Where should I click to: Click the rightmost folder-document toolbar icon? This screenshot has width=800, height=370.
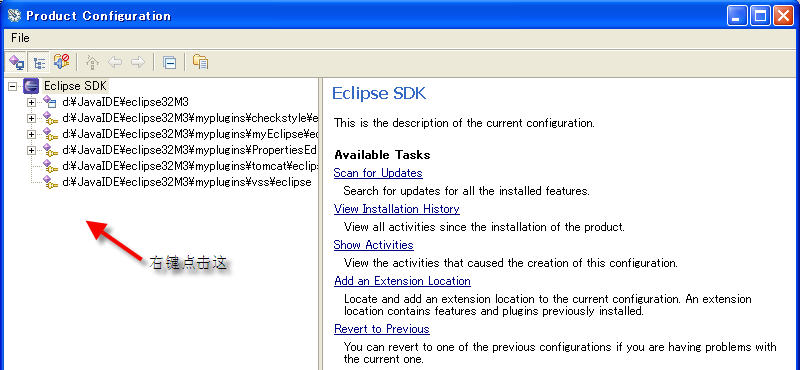[x=201, y=62]
